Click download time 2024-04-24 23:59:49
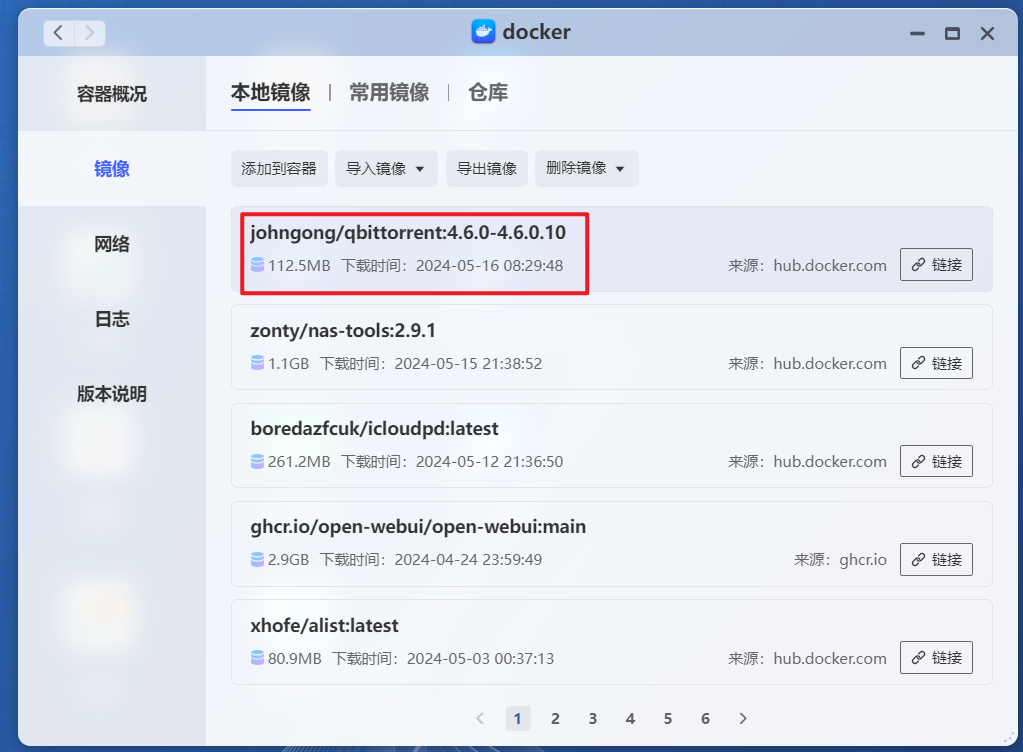 click(468, 560)
